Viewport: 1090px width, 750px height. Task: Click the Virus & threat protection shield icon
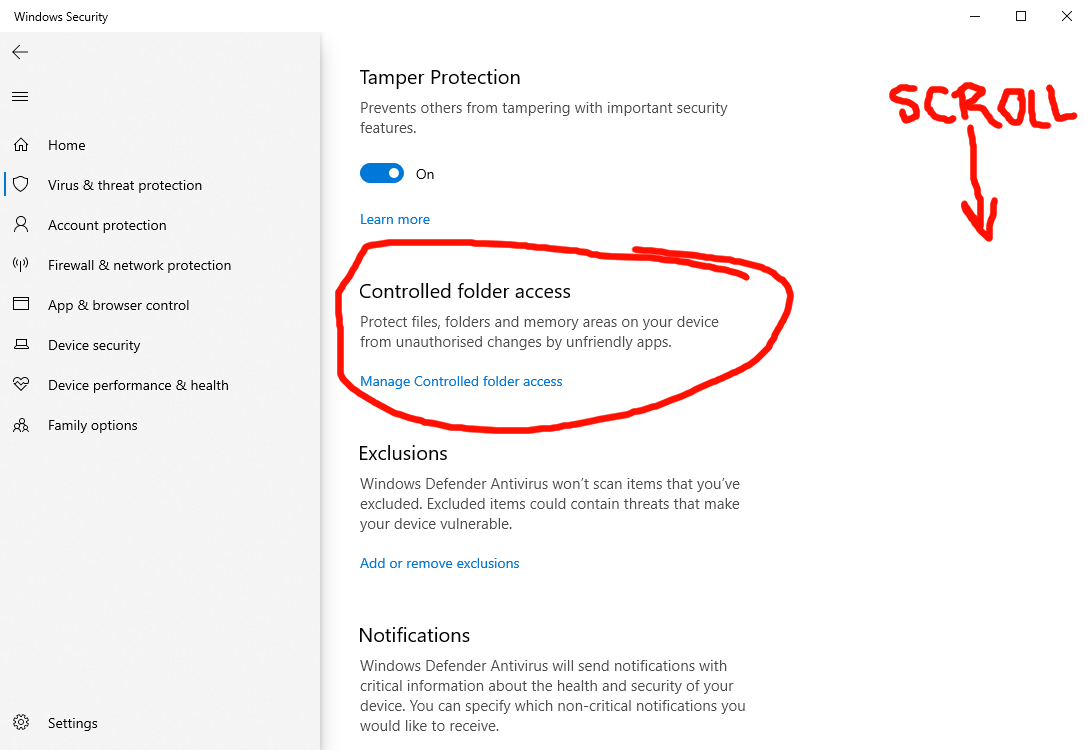point(21,184)
